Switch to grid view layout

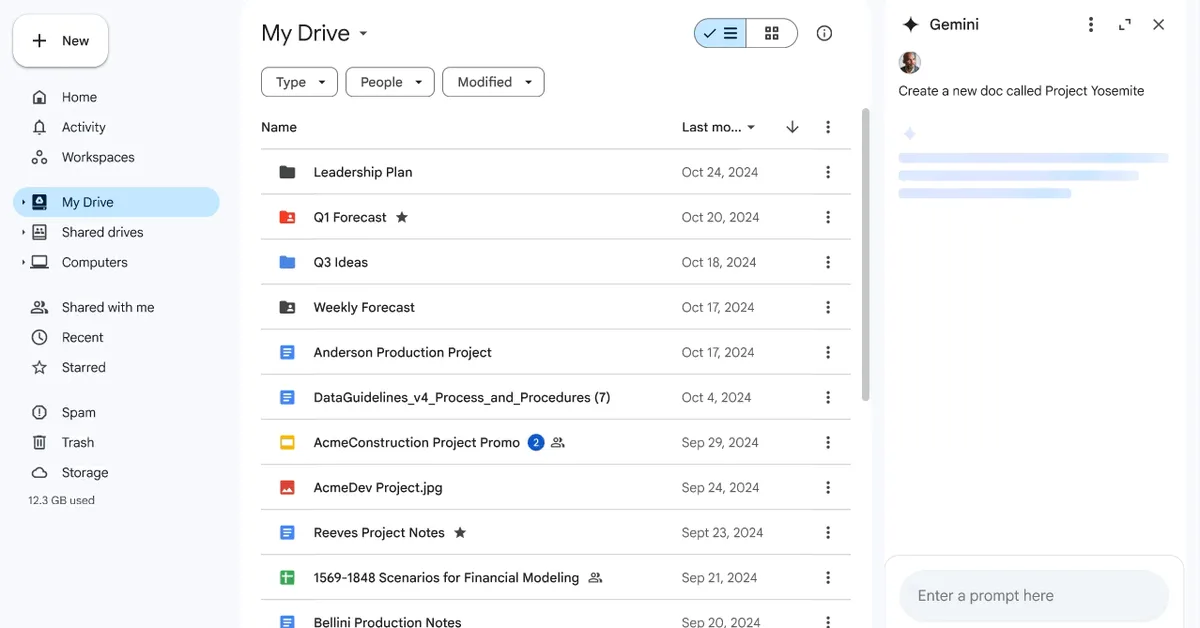point(771,33)
